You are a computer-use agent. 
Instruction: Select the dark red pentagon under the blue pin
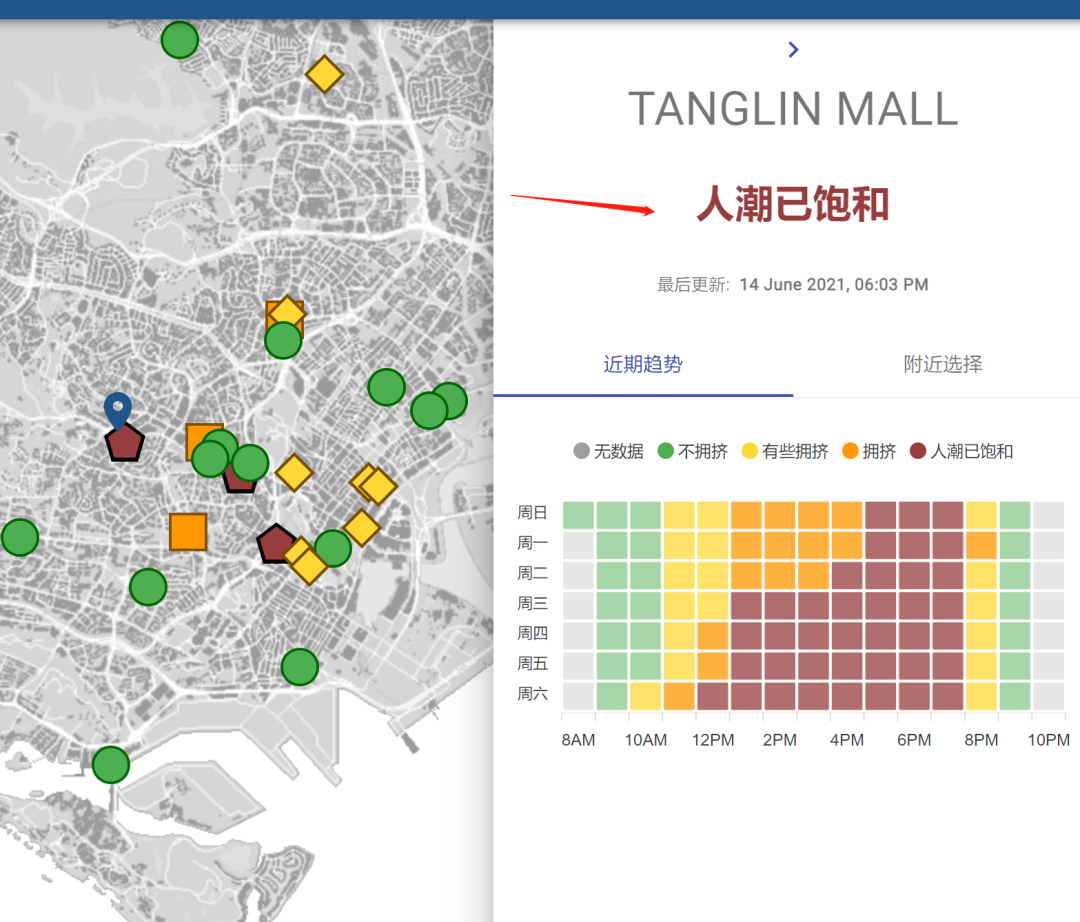(x=125, y=443)
